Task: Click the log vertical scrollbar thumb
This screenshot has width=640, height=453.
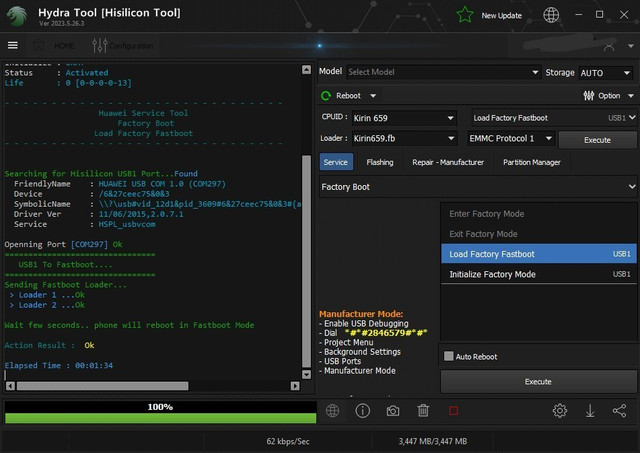Action: coord(306,261)
